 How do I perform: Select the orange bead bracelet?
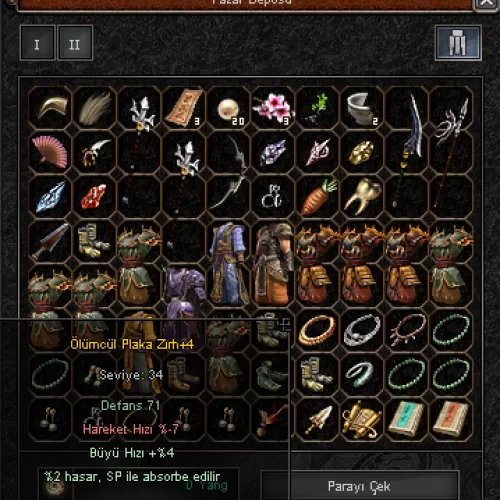coord(317,330)
